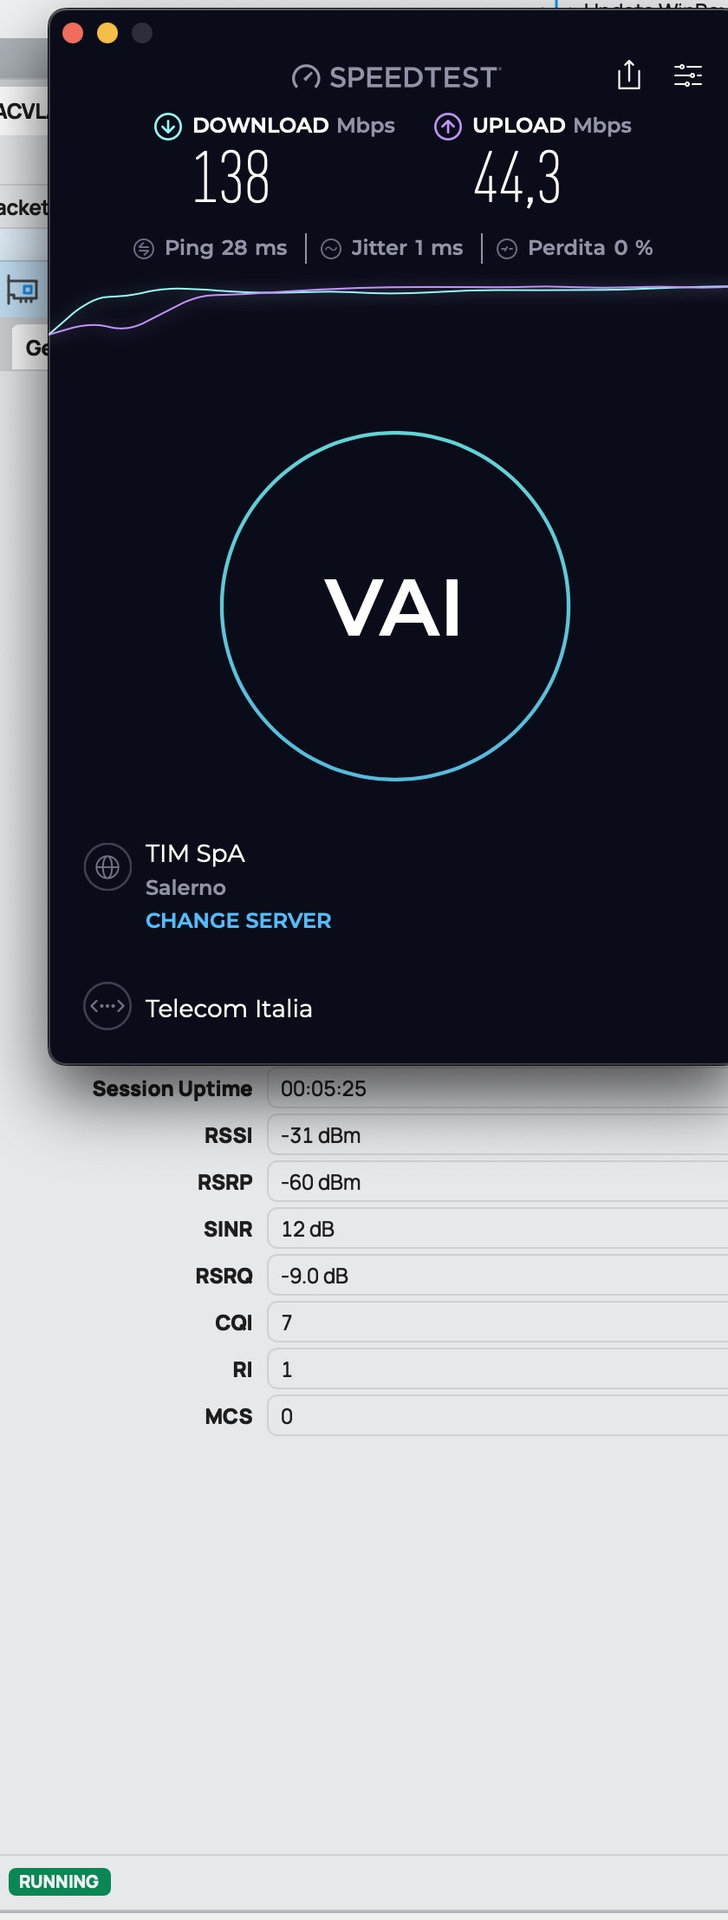The width and height of the screenshot is (728, 1920).
Task: Click the CQI value field
Action: pos(498,1322)
